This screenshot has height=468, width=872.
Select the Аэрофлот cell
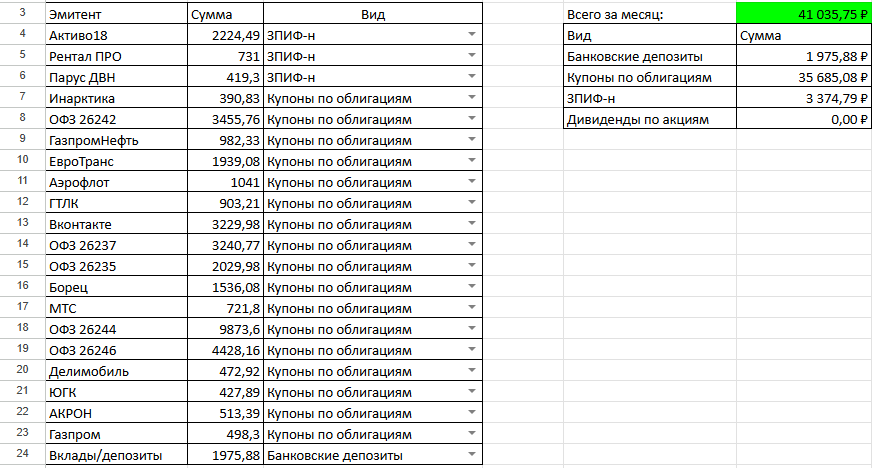tap(117, 182)
